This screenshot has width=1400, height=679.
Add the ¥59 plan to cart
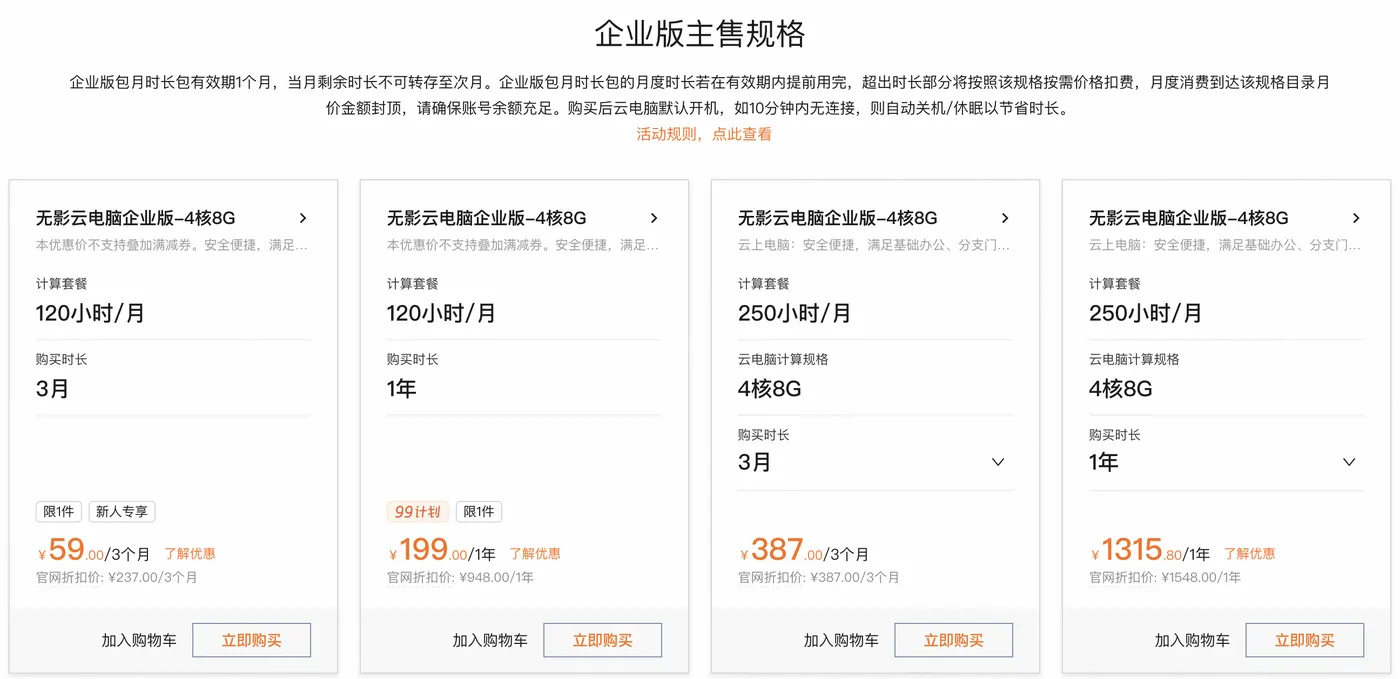pos(139,640)
